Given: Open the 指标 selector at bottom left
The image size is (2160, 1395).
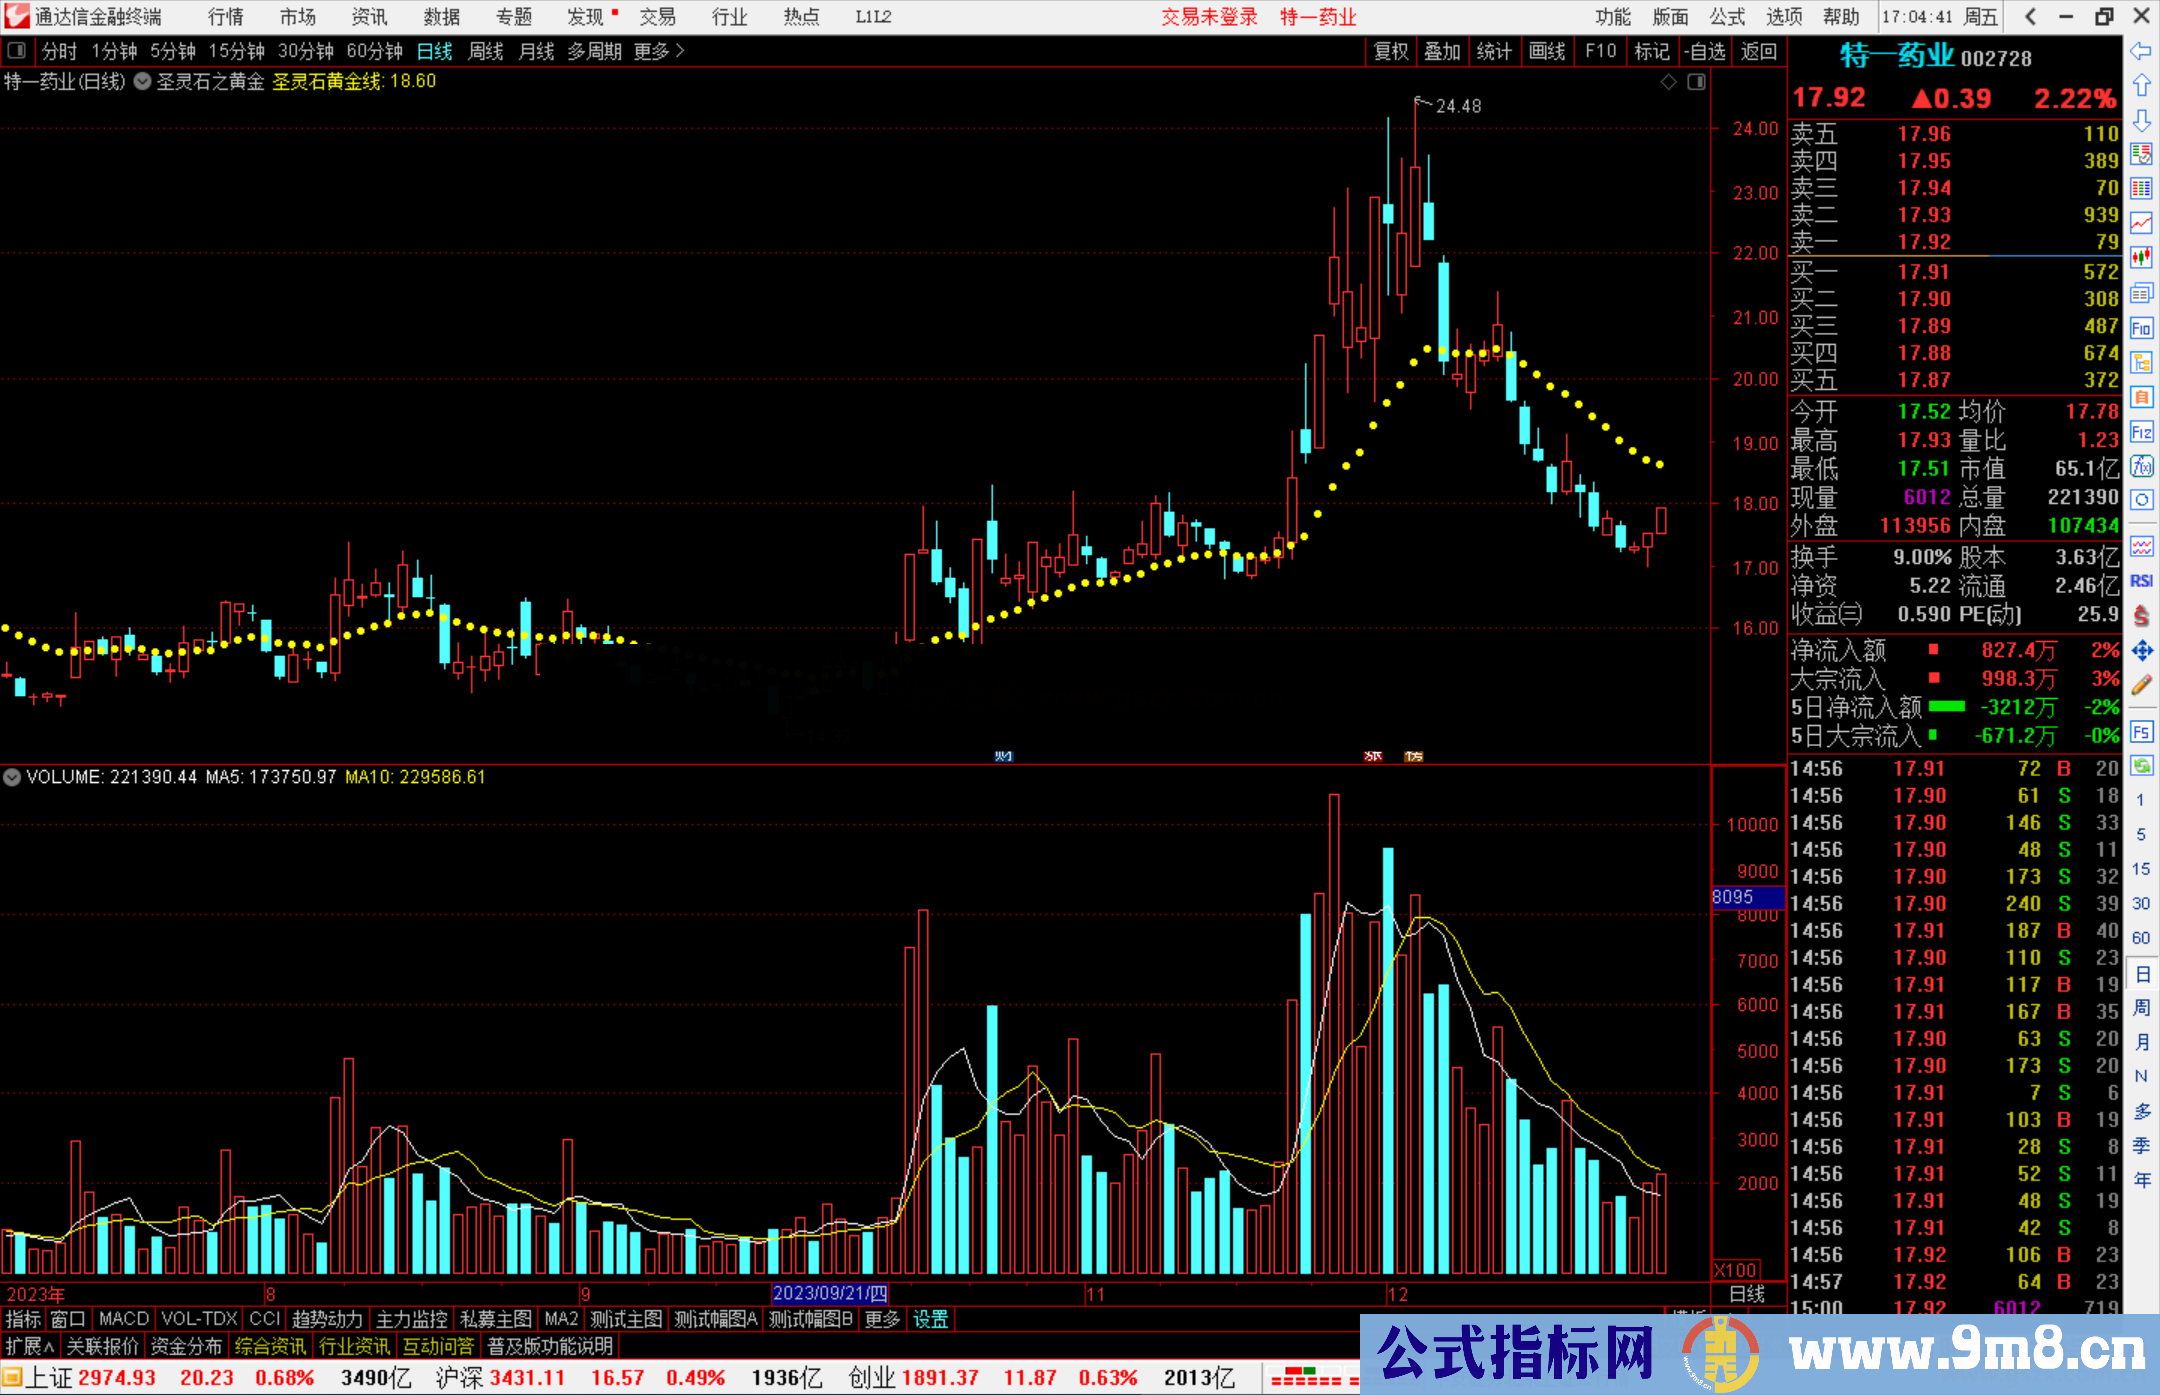Looking at the screenshot, I should pyautogui.click(x=23, y=1319).
